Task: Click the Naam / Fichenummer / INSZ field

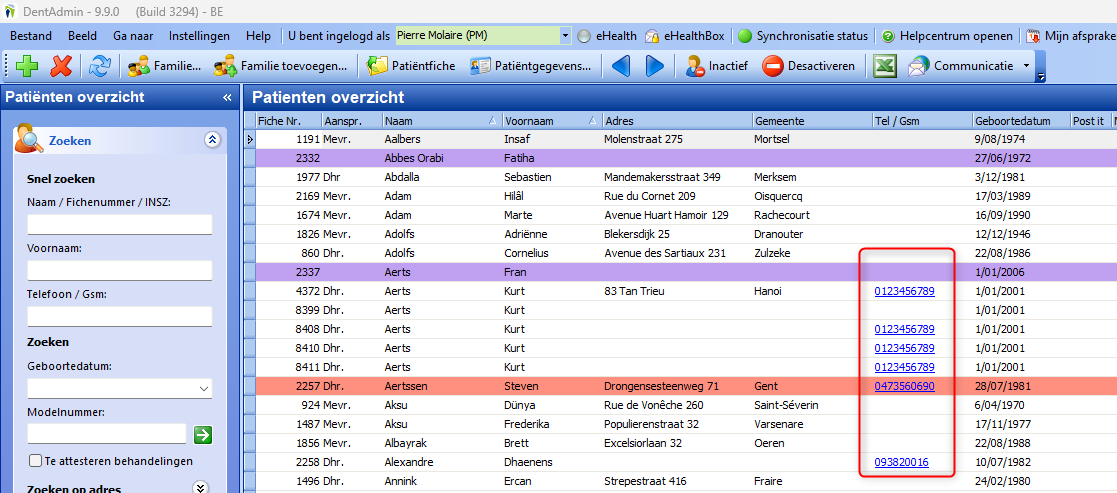Action: (x=120, y=224)
